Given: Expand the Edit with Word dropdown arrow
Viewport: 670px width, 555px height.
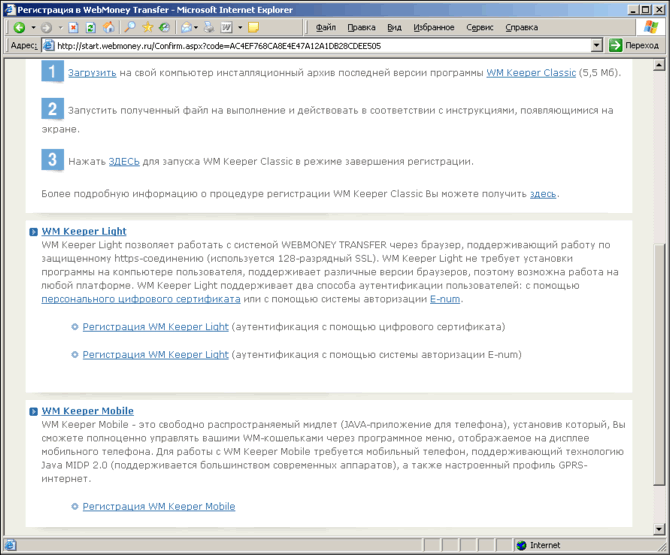Looking at the screenshot, I should tap(240, 27).
